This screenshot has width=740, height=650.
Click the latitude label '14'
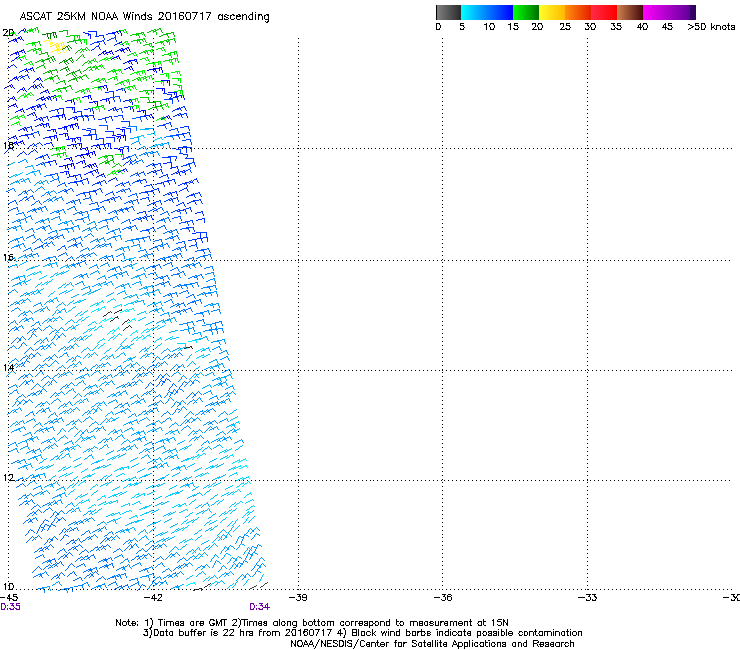(8, 368)
